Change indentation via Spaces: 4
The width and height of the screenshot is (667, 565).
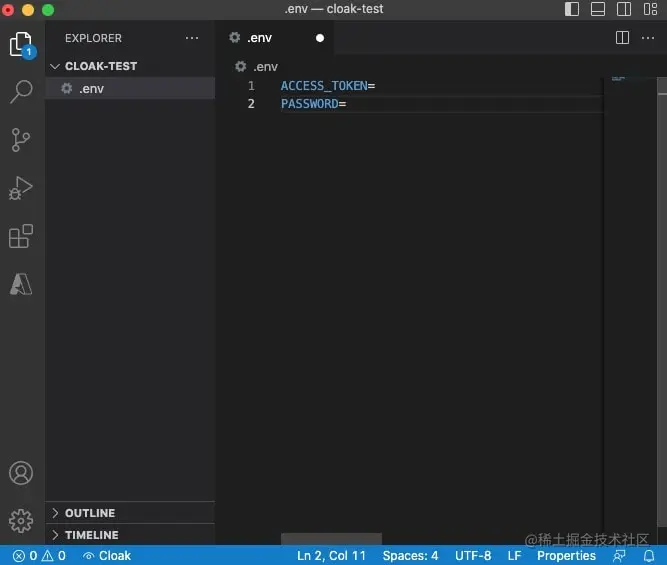click(x=410, y=555)
